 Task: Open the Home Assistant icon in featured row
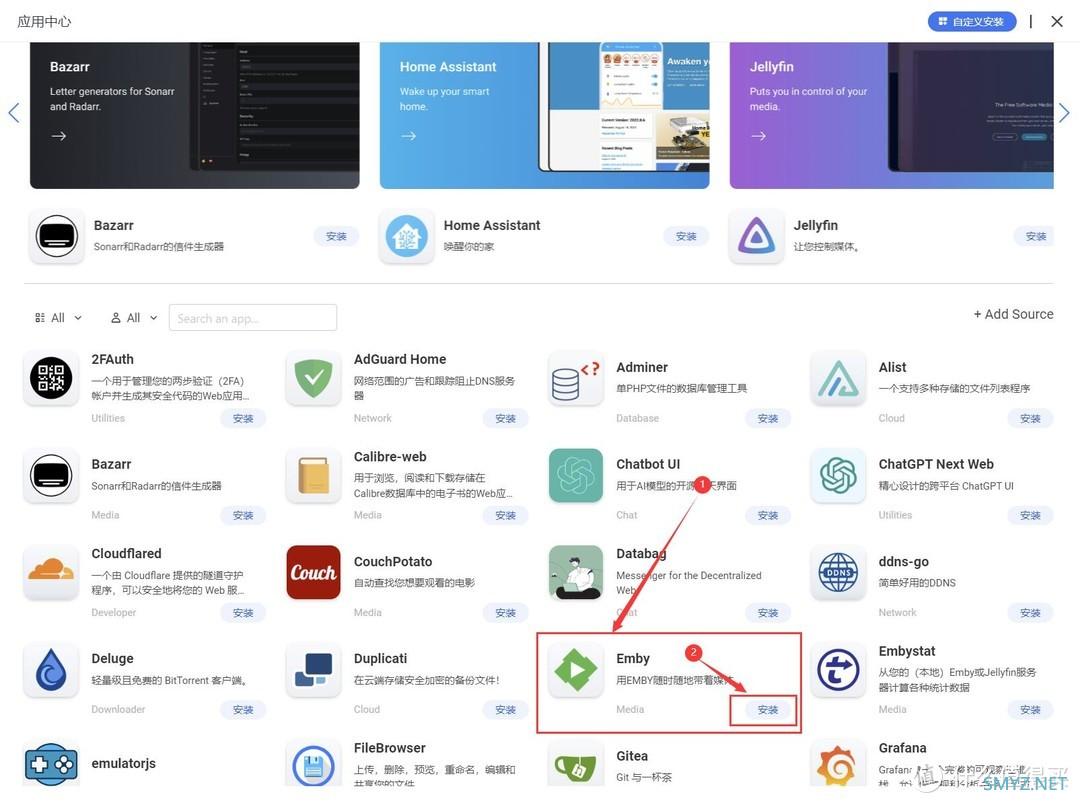pos(406,236)
